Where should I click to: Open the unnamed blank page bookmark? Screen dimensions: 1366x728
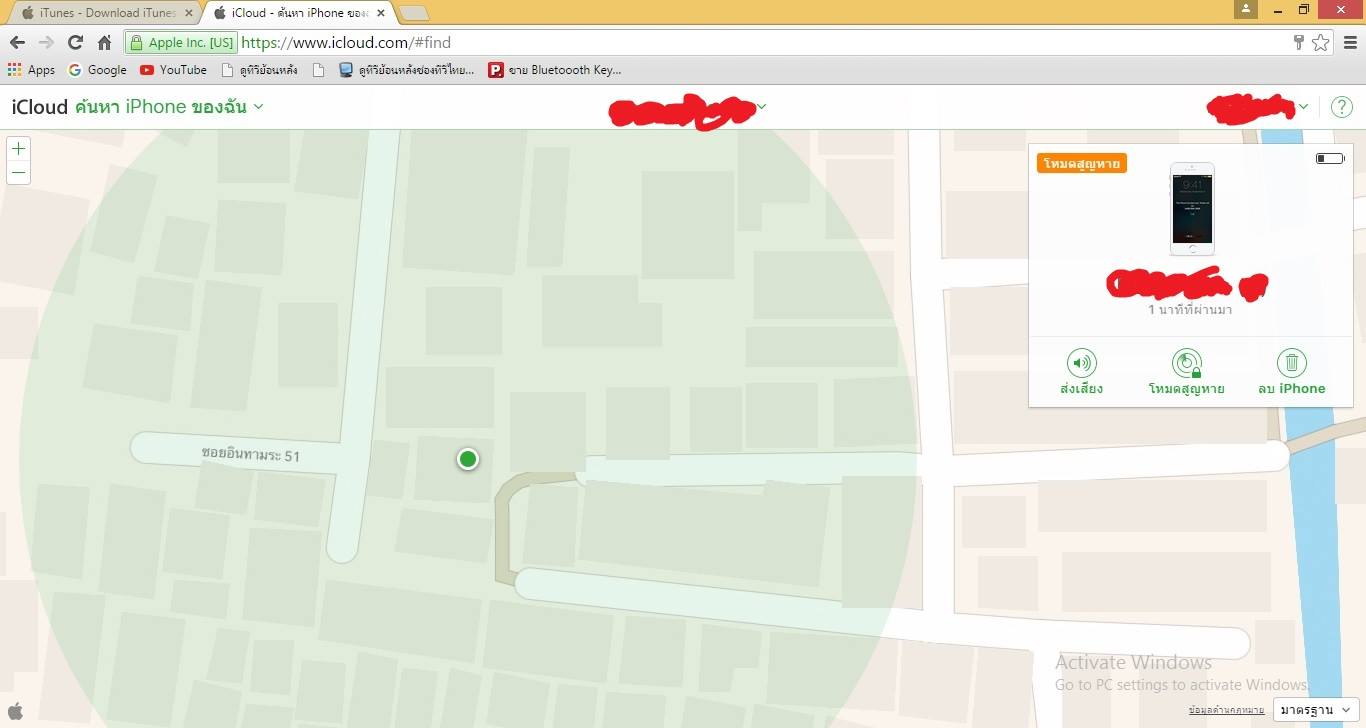click(x=319, y=70)
